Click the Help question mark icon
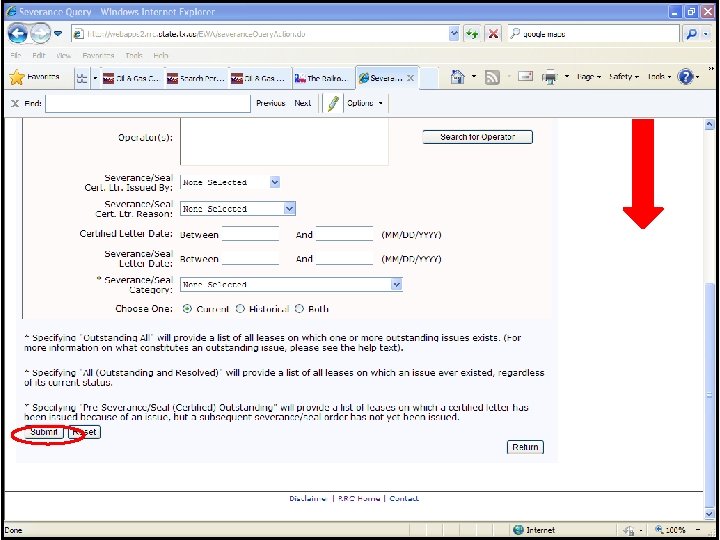720x540 pixels. click(x=685, y=77)
